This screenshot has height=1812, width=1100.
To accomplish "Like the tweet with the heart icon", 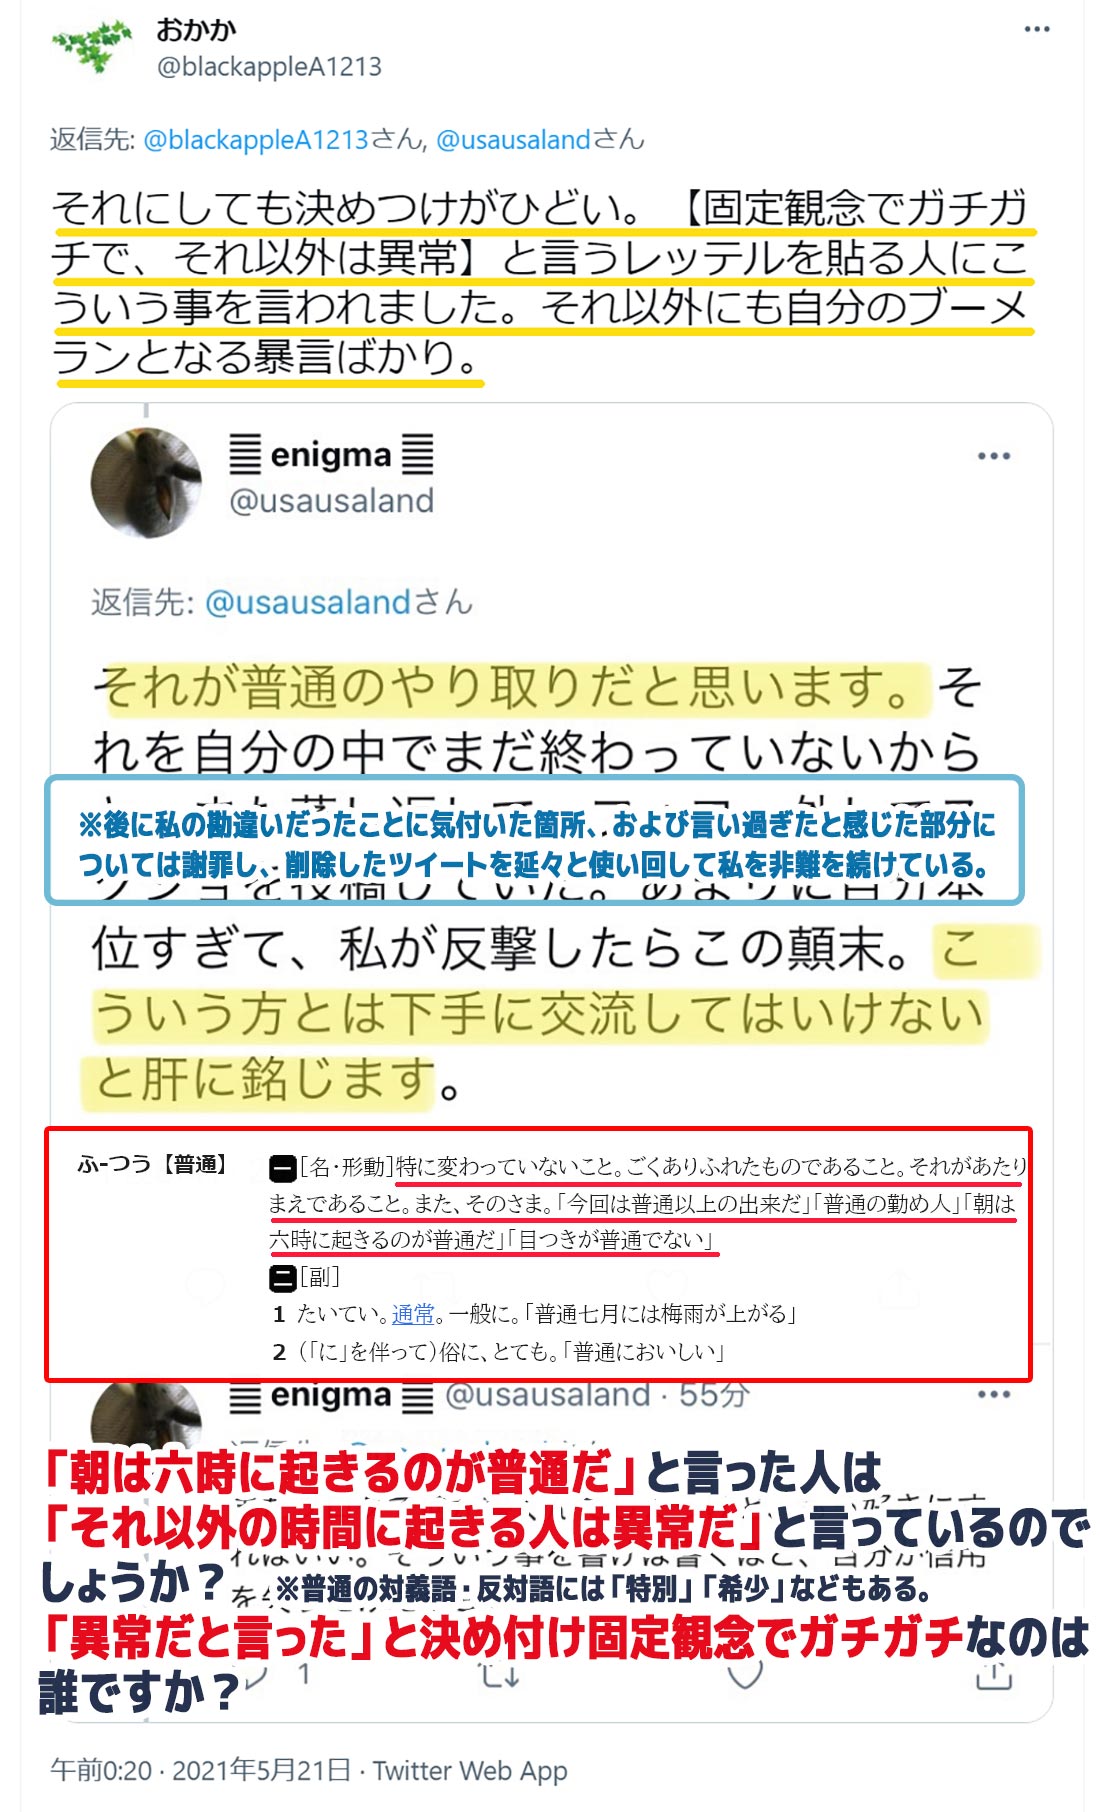I will (745, 1672).
